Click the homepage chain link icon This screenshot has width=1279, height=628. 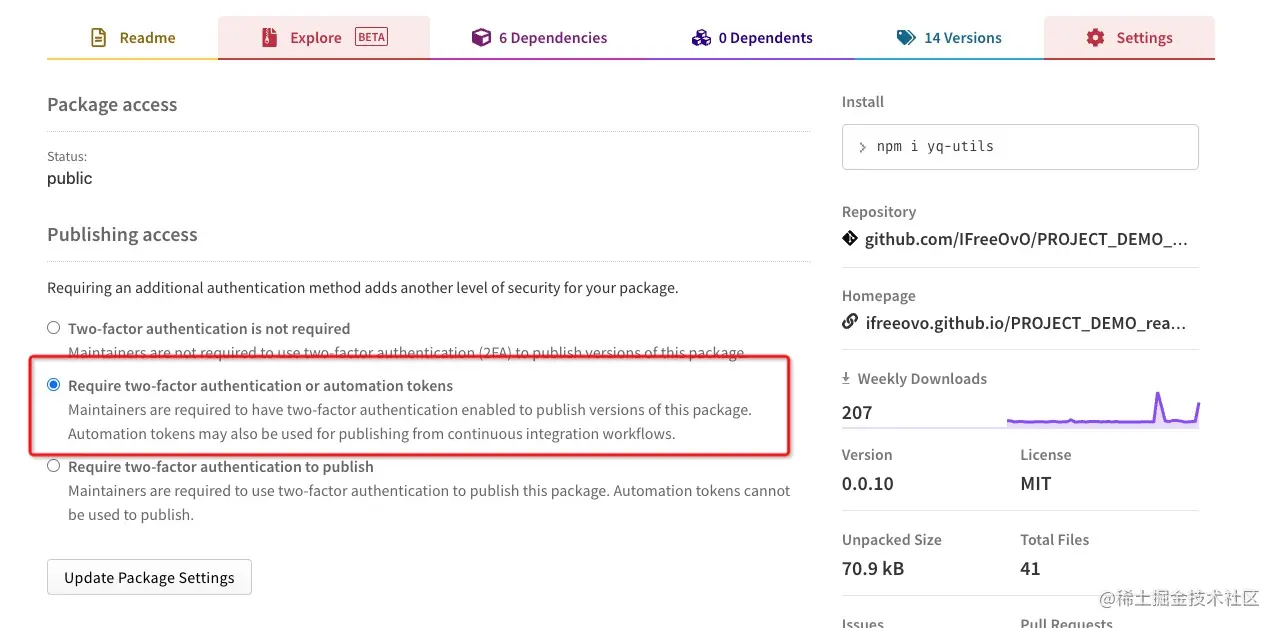point(850,322)
